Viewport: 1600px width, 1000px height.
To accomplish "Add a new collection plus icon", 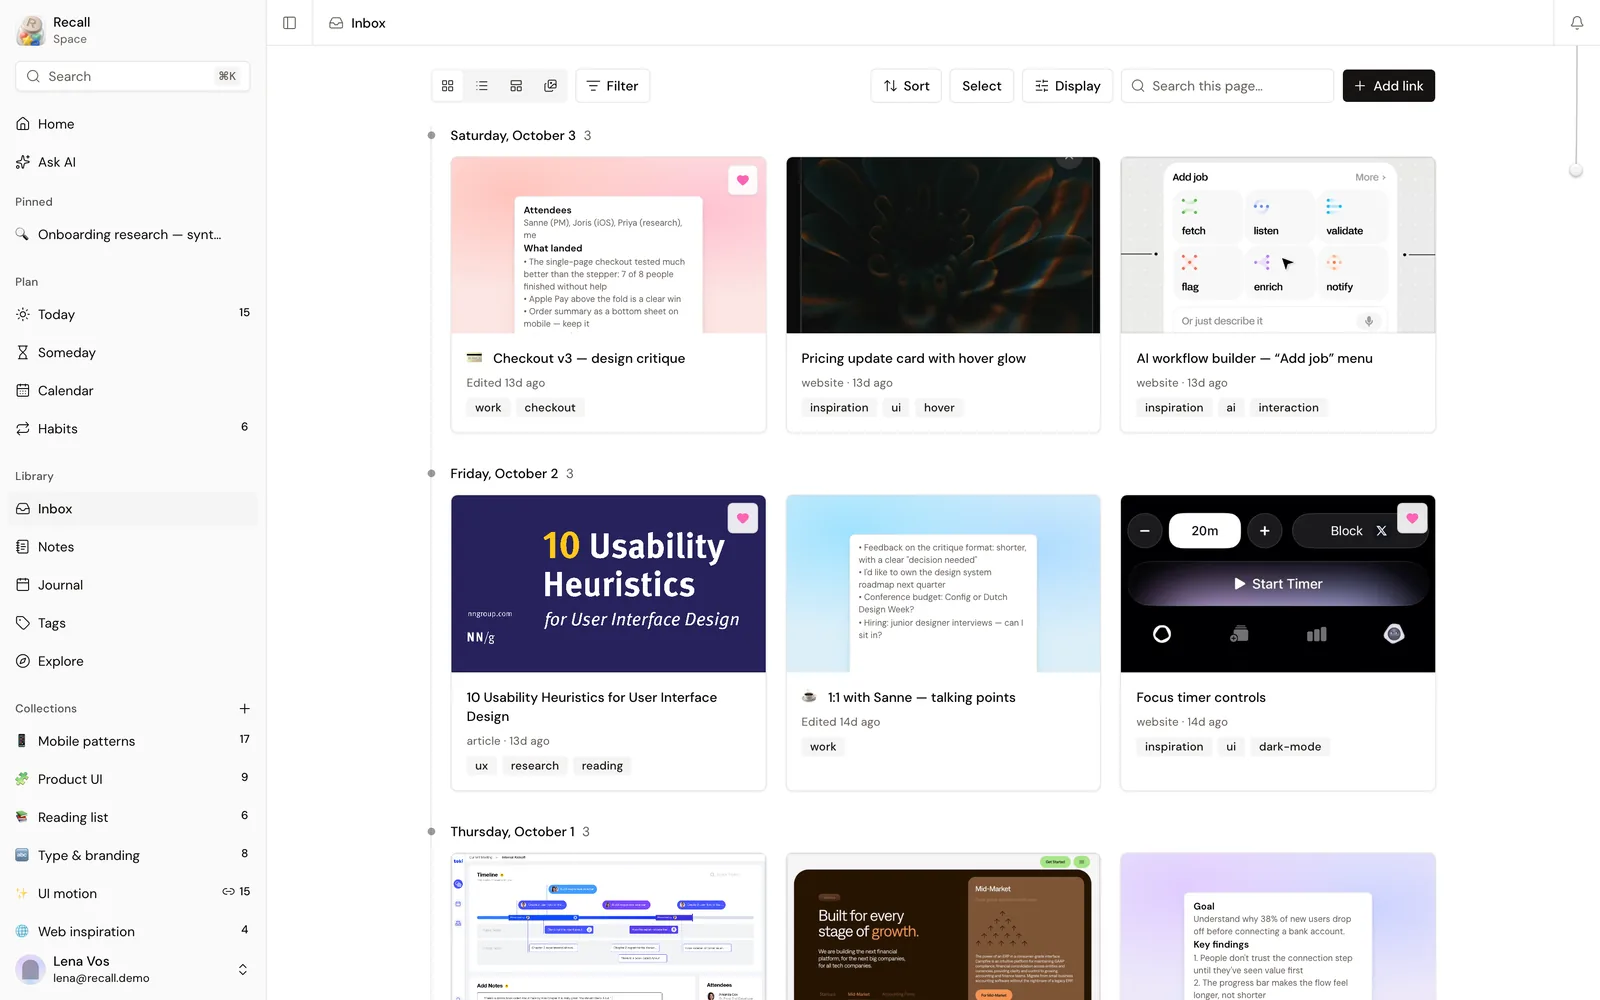I will tap(244, 708).
